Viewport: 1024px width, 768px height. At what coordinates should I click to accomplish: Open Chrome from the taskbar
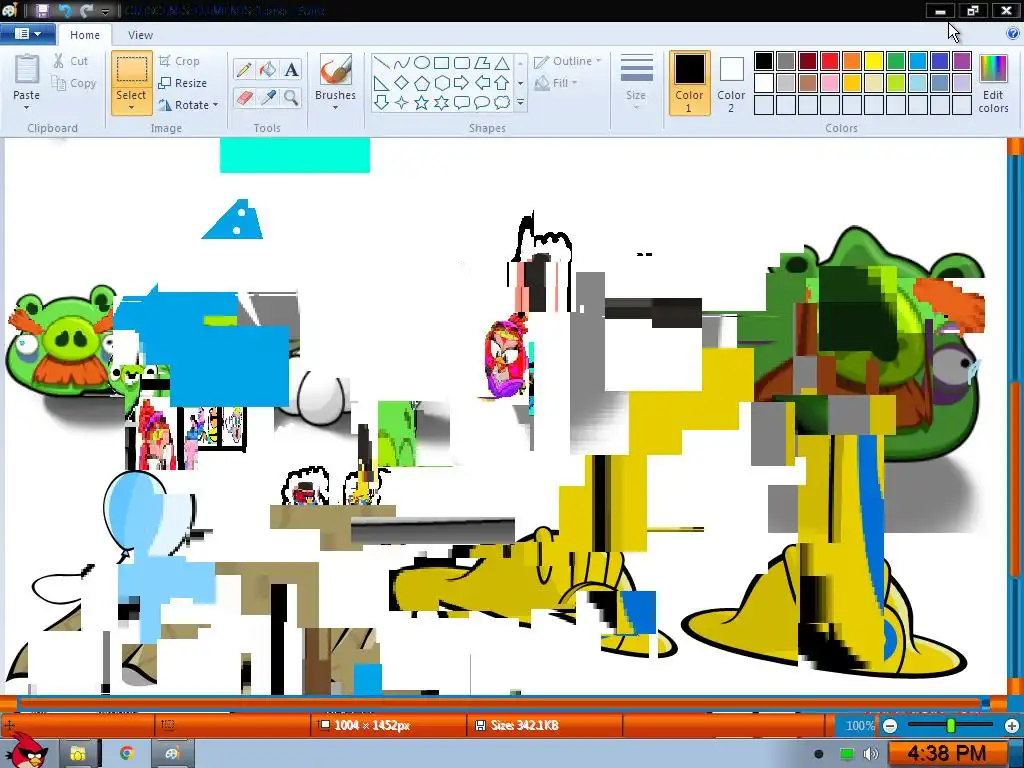(x=126, y=754)
